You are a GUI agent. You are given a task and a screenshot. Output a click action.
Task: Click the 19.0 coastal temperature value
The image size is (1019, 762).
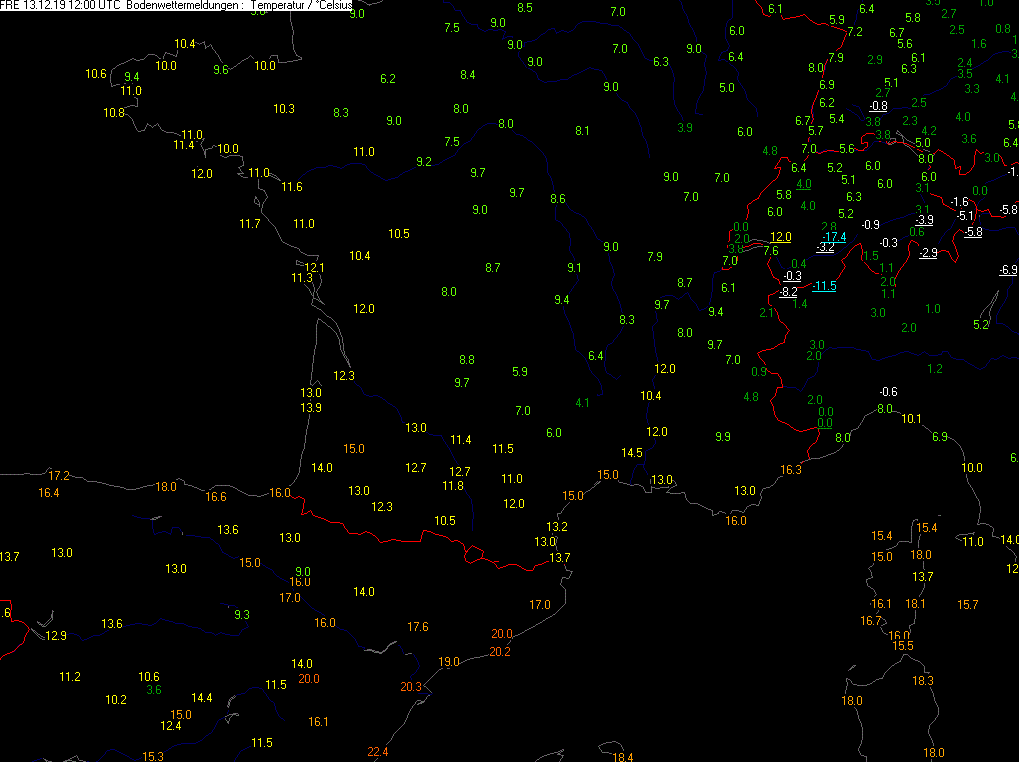(449, 661)
